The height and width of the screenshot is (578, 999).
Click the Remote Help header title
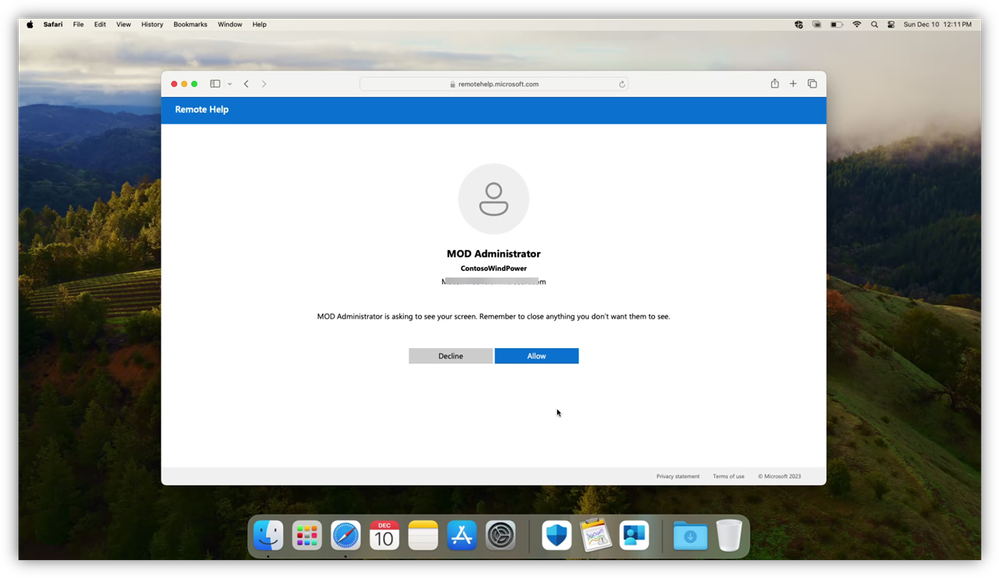pyautogui.click(x=201, y=110)
